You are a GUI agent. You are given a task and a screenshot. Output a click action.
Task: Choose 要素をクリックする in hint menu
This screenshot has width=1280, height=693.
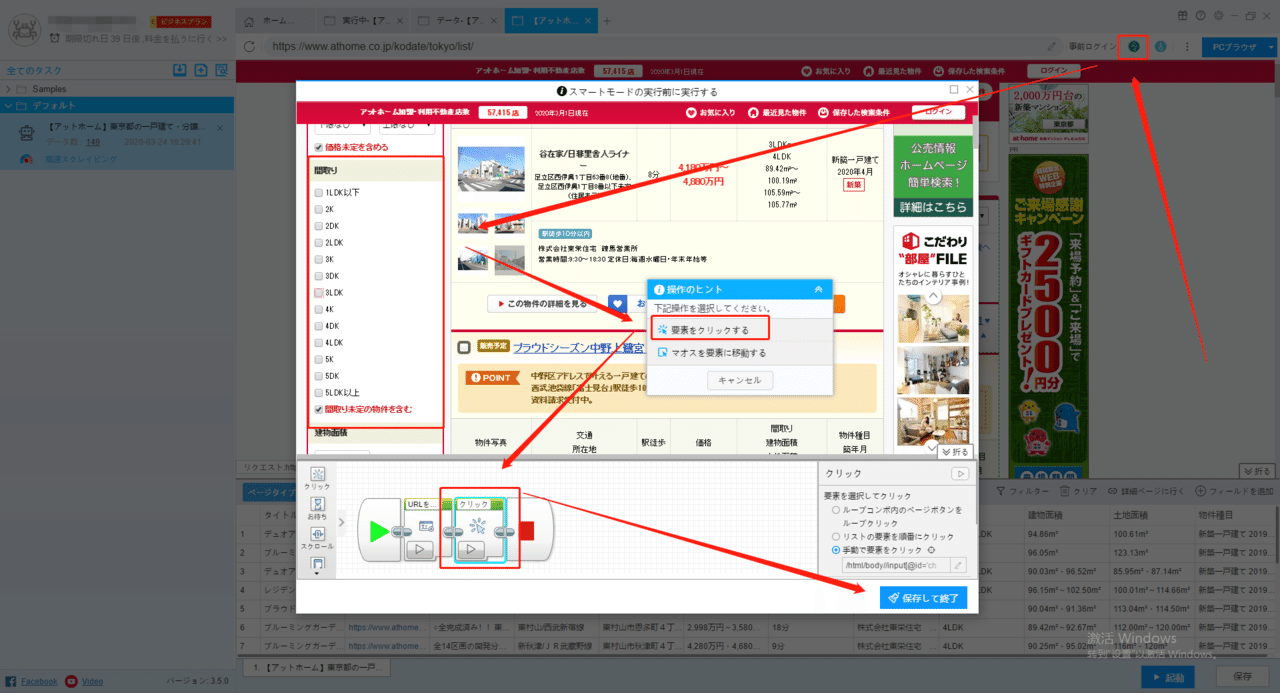click(710, 329)
